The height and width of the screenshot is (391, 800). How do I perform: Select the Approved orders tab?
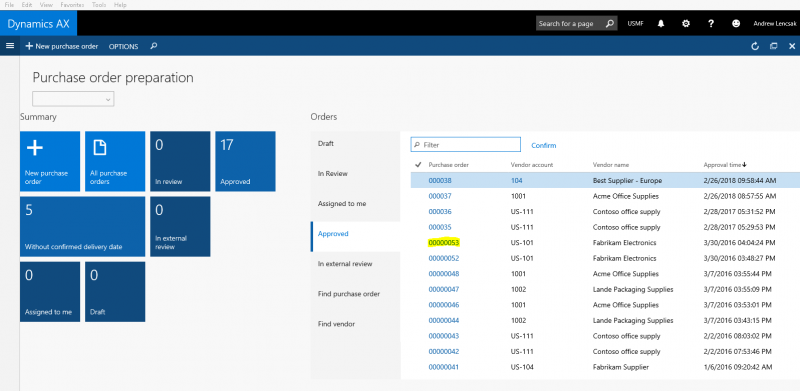tap(356, 234)
